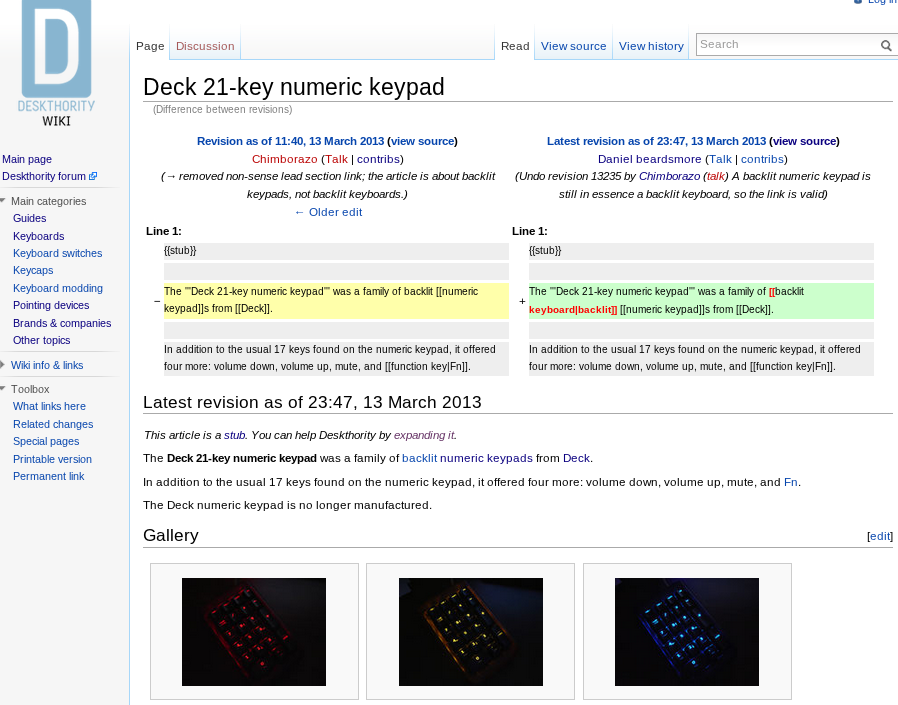Collapse the Main categories section arrow

[x=3, y=200]
